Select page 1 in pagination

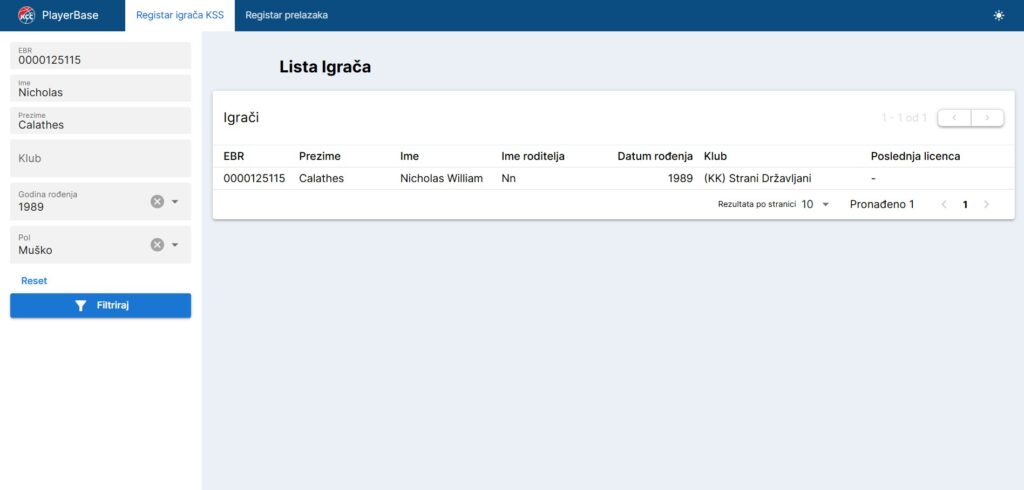pyautogui.click(x=965, y=204)
